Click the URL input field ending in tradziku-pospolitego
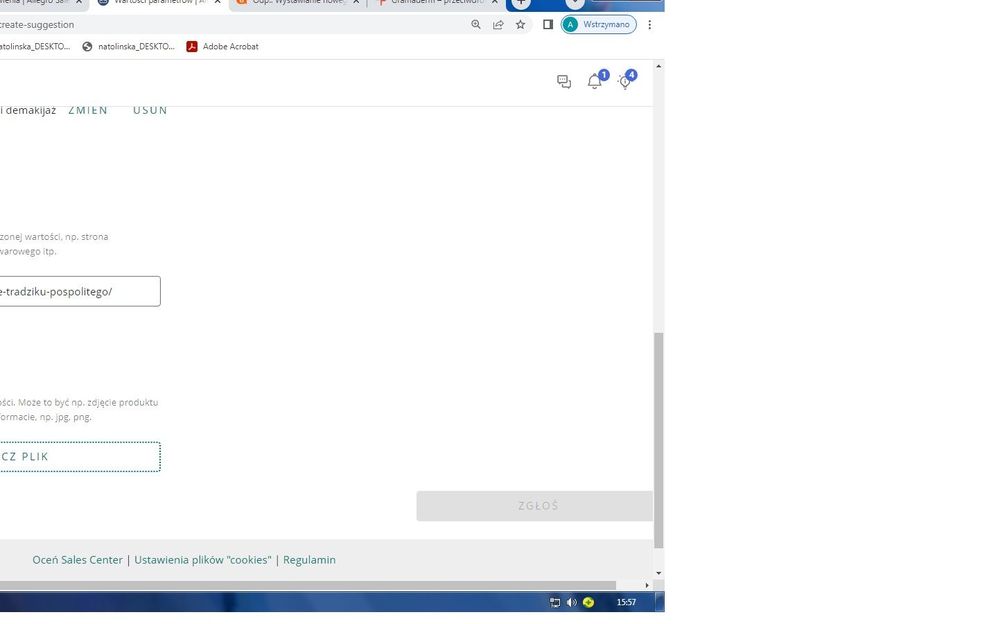This screenshot has width=998, height=624. click(78, 291)
